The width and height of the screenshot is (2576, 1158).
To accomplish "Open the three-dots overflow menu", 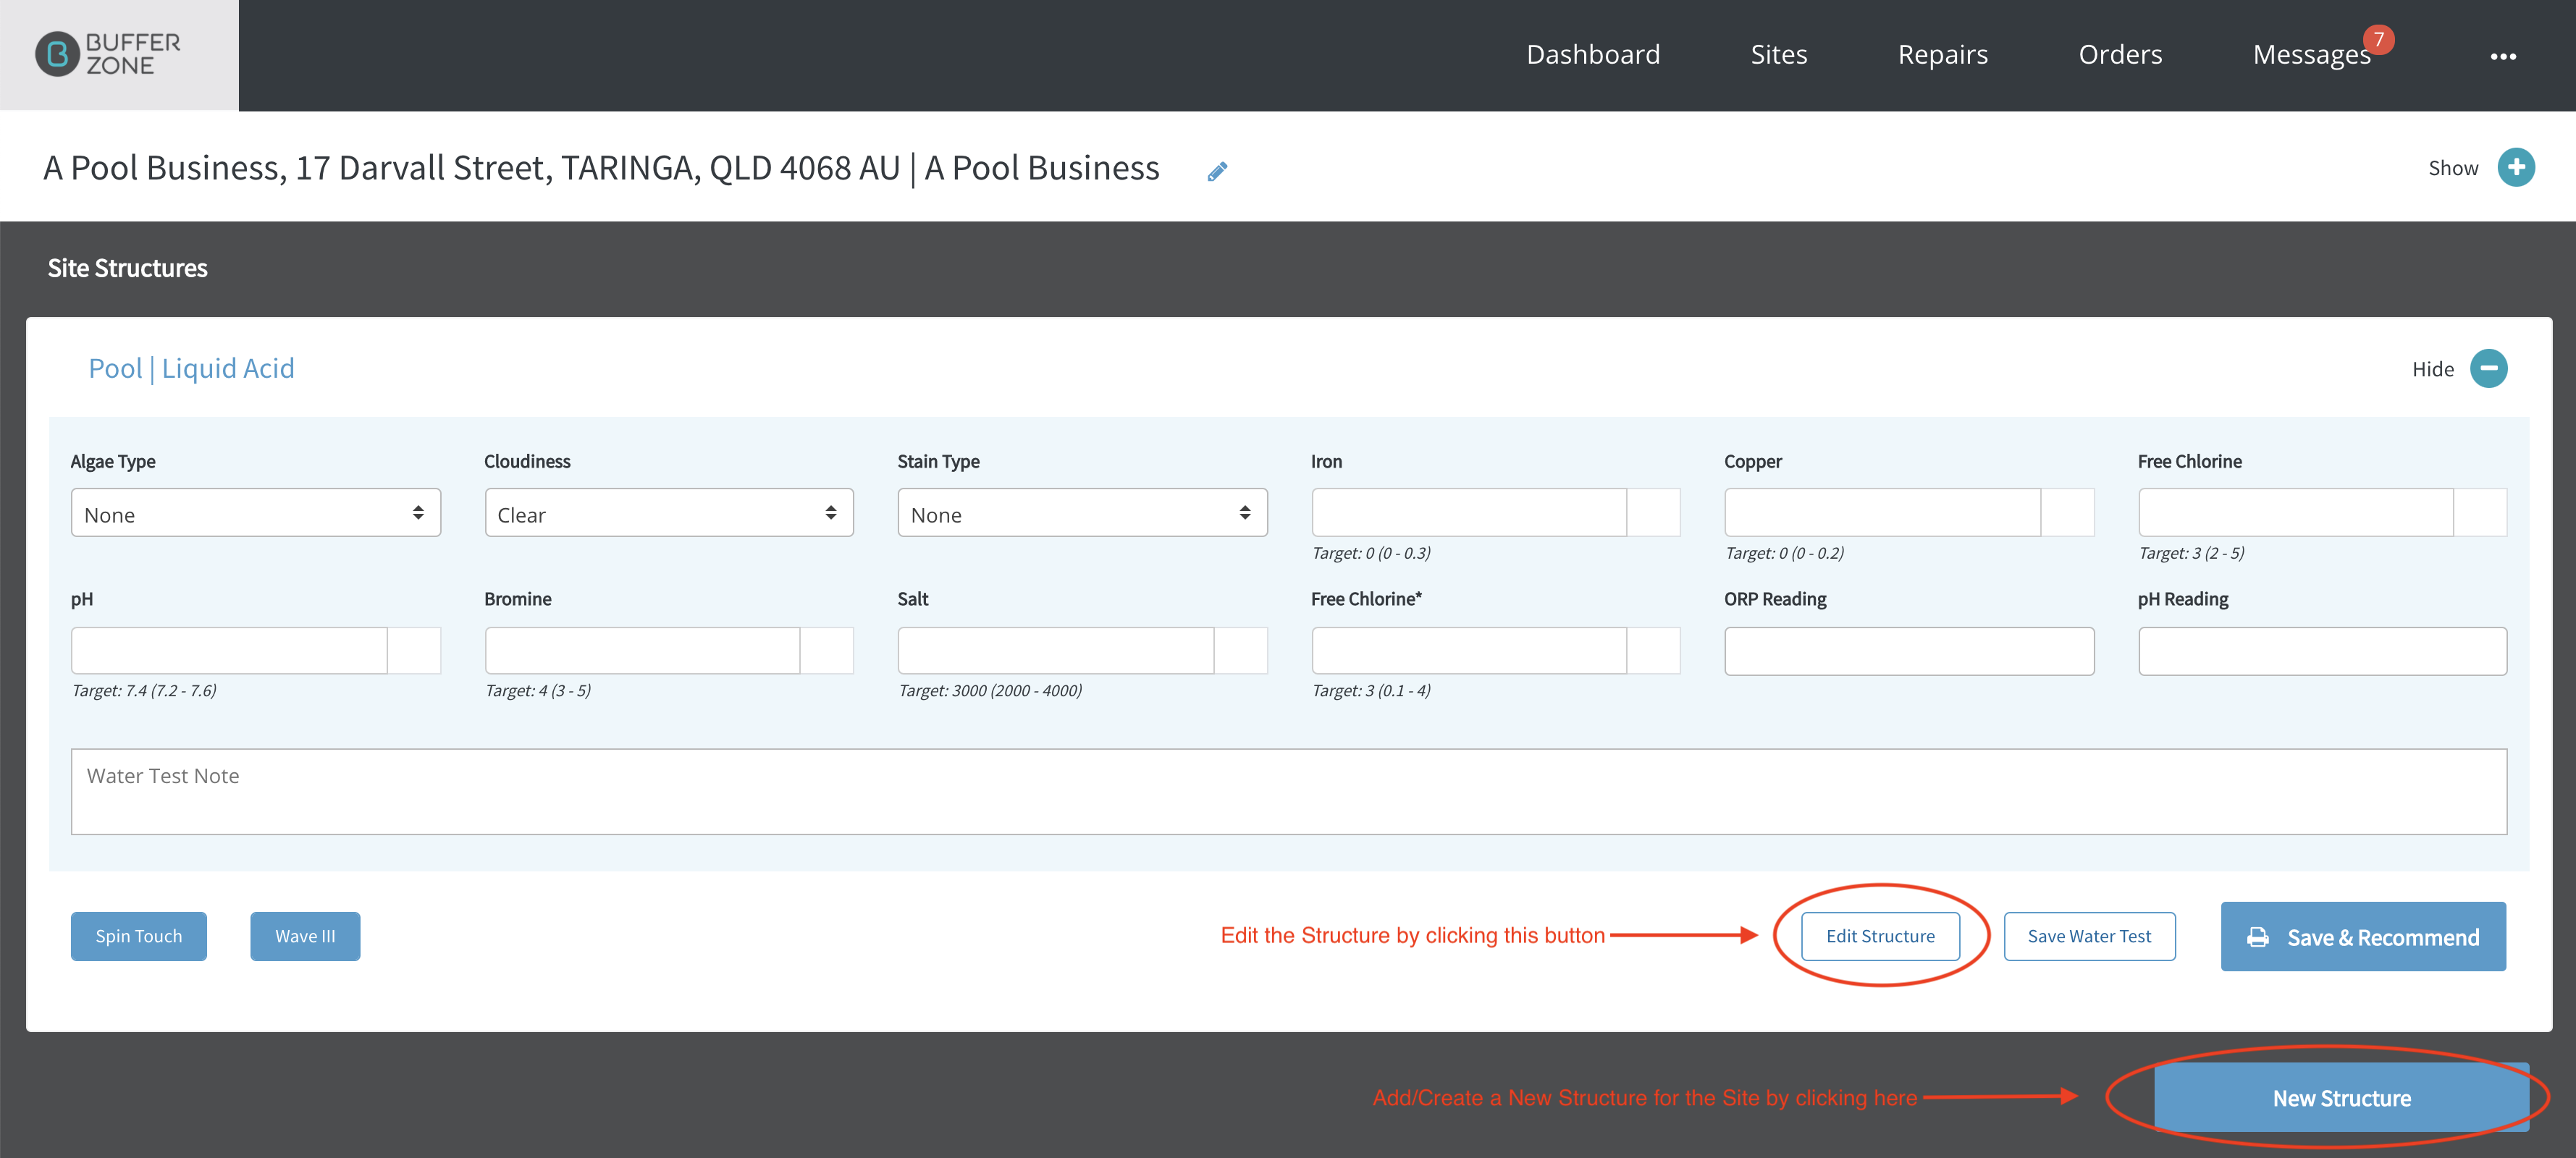I will tap(2503, 56).
